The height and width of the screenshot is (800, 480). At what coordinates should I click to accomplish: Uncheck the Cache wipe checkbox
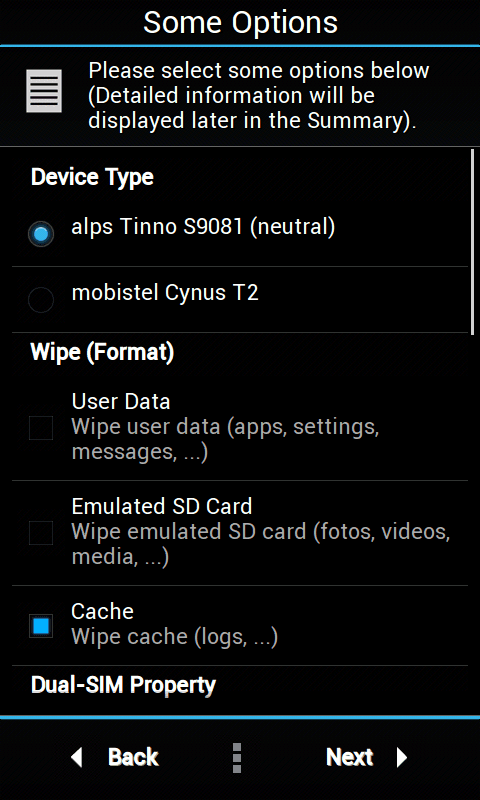pos(41,626)
